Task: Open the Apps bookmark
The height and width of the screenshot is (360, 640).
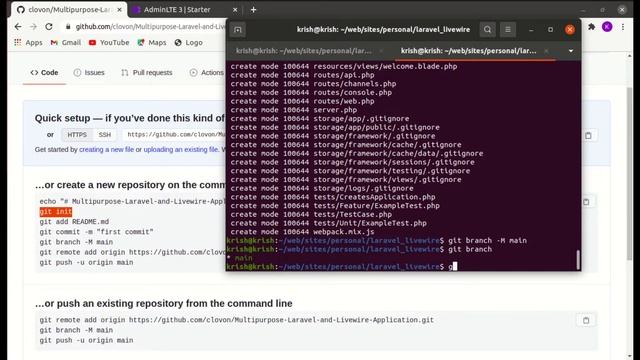Action: pyautogui.click(x=28, y=42)
